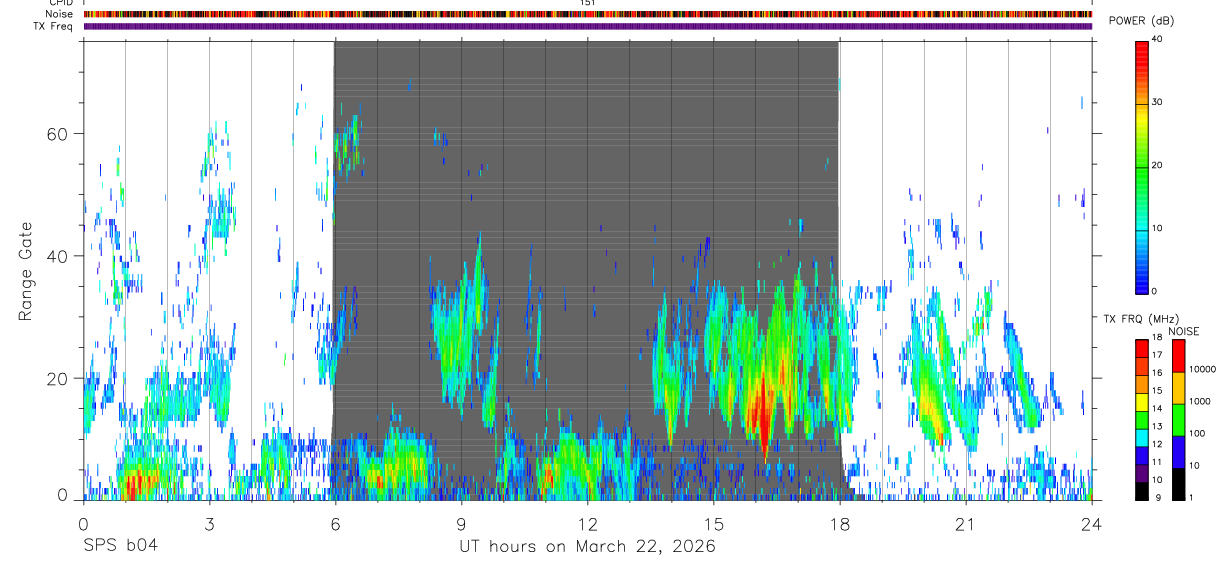Click the 40 label on the range gate axis
1228x567 pixels.
click(59, 256)
